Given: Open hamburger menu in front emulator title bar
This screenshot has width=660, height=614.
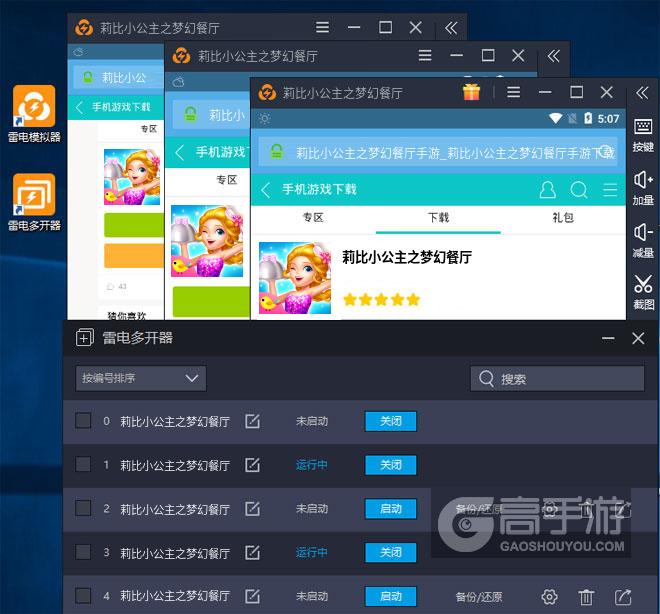Looking at the screenshot, I should (x=514, y=92).
